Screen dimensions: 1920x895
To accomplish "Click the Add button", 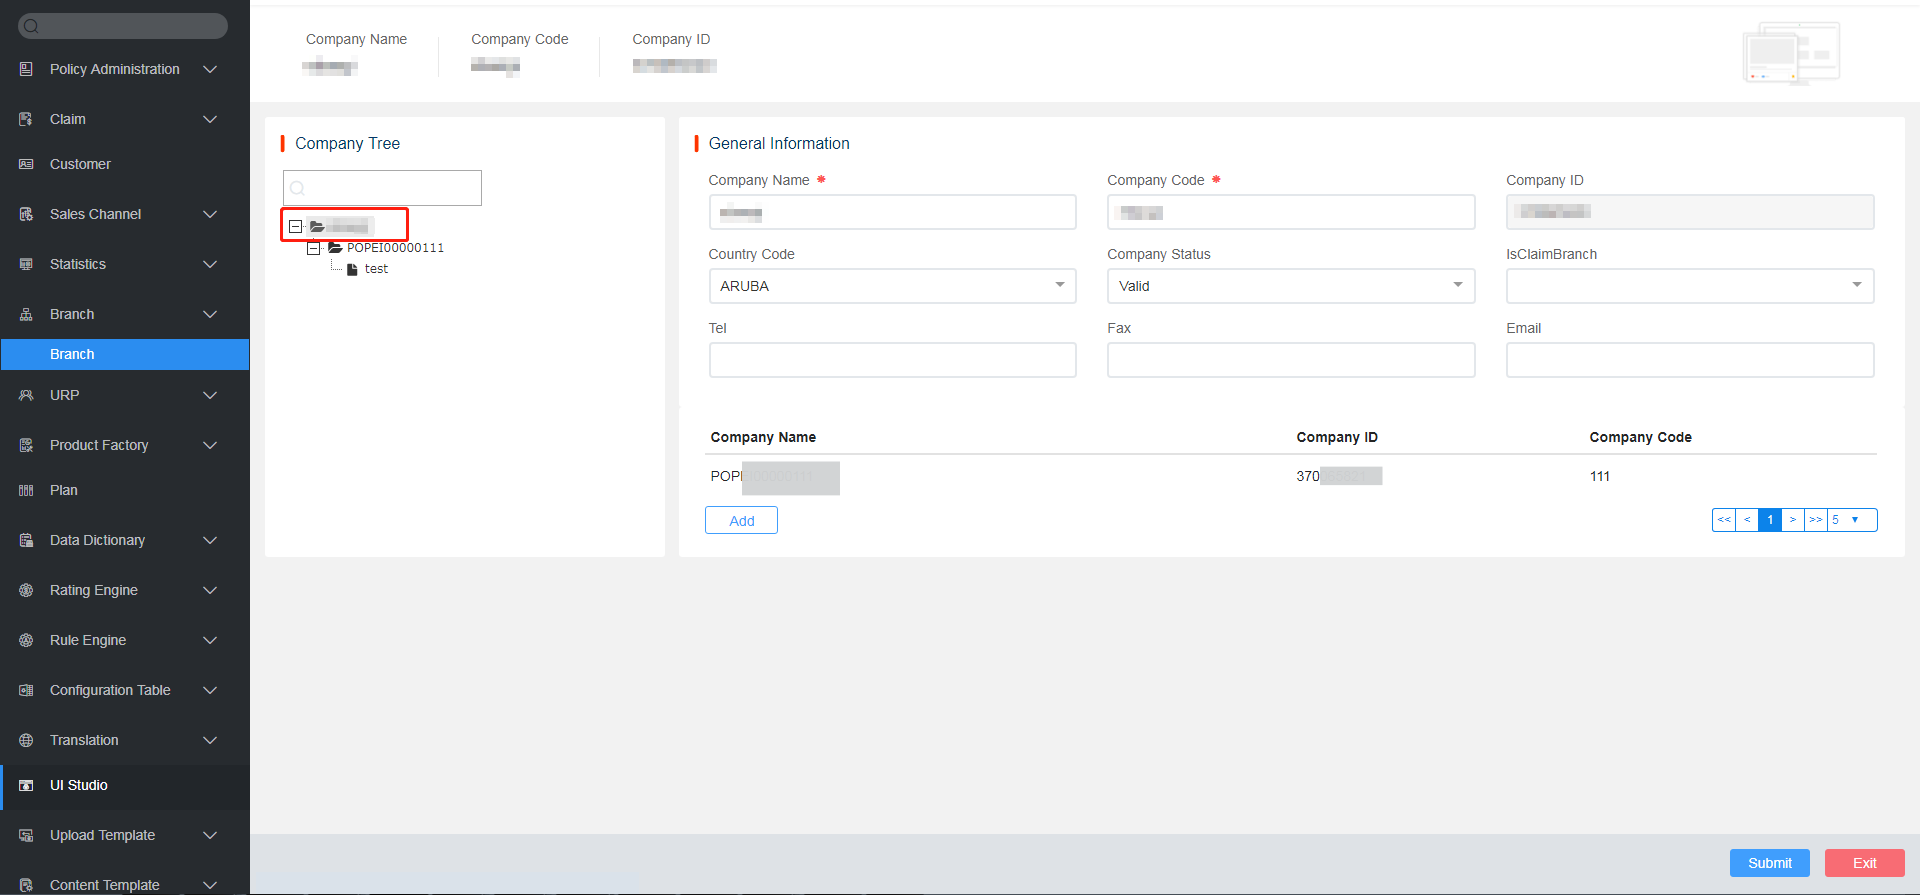I will [741, 520].
